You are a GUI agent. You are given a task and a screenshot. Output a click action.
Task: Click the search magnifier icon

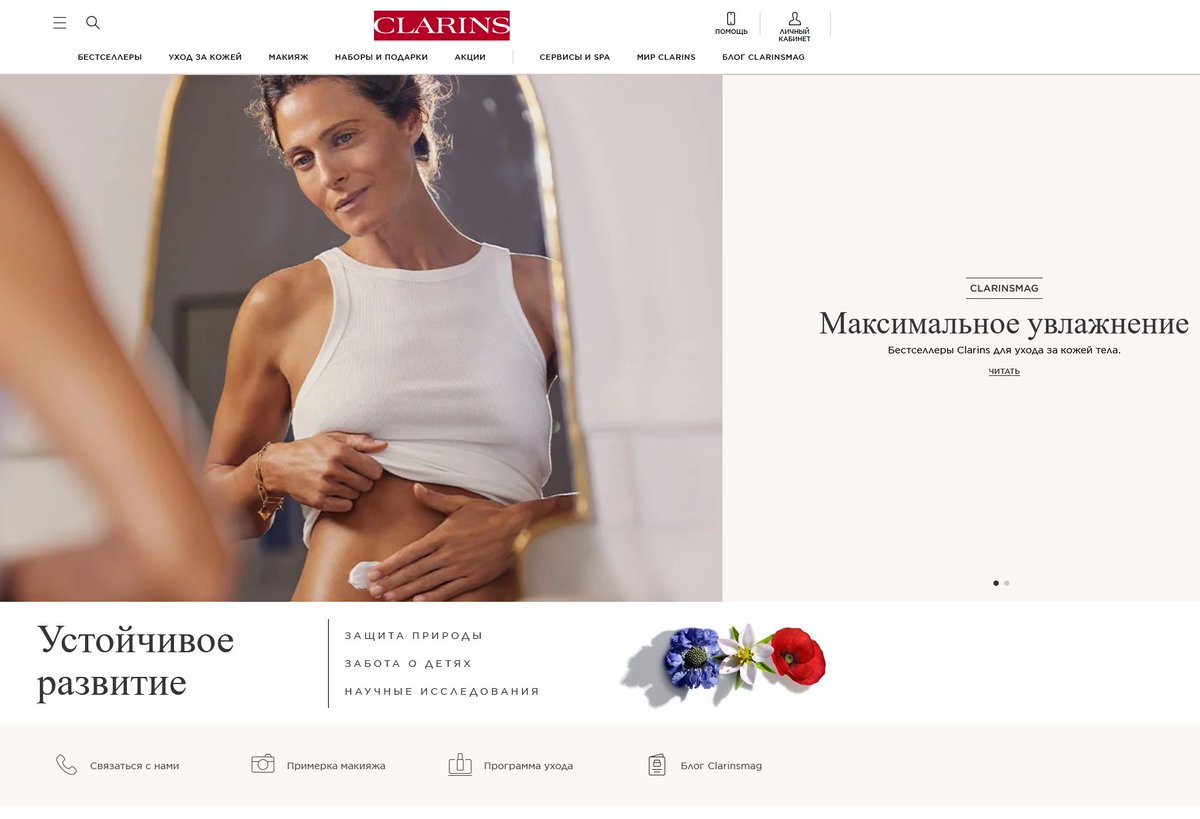coord(93,22)
